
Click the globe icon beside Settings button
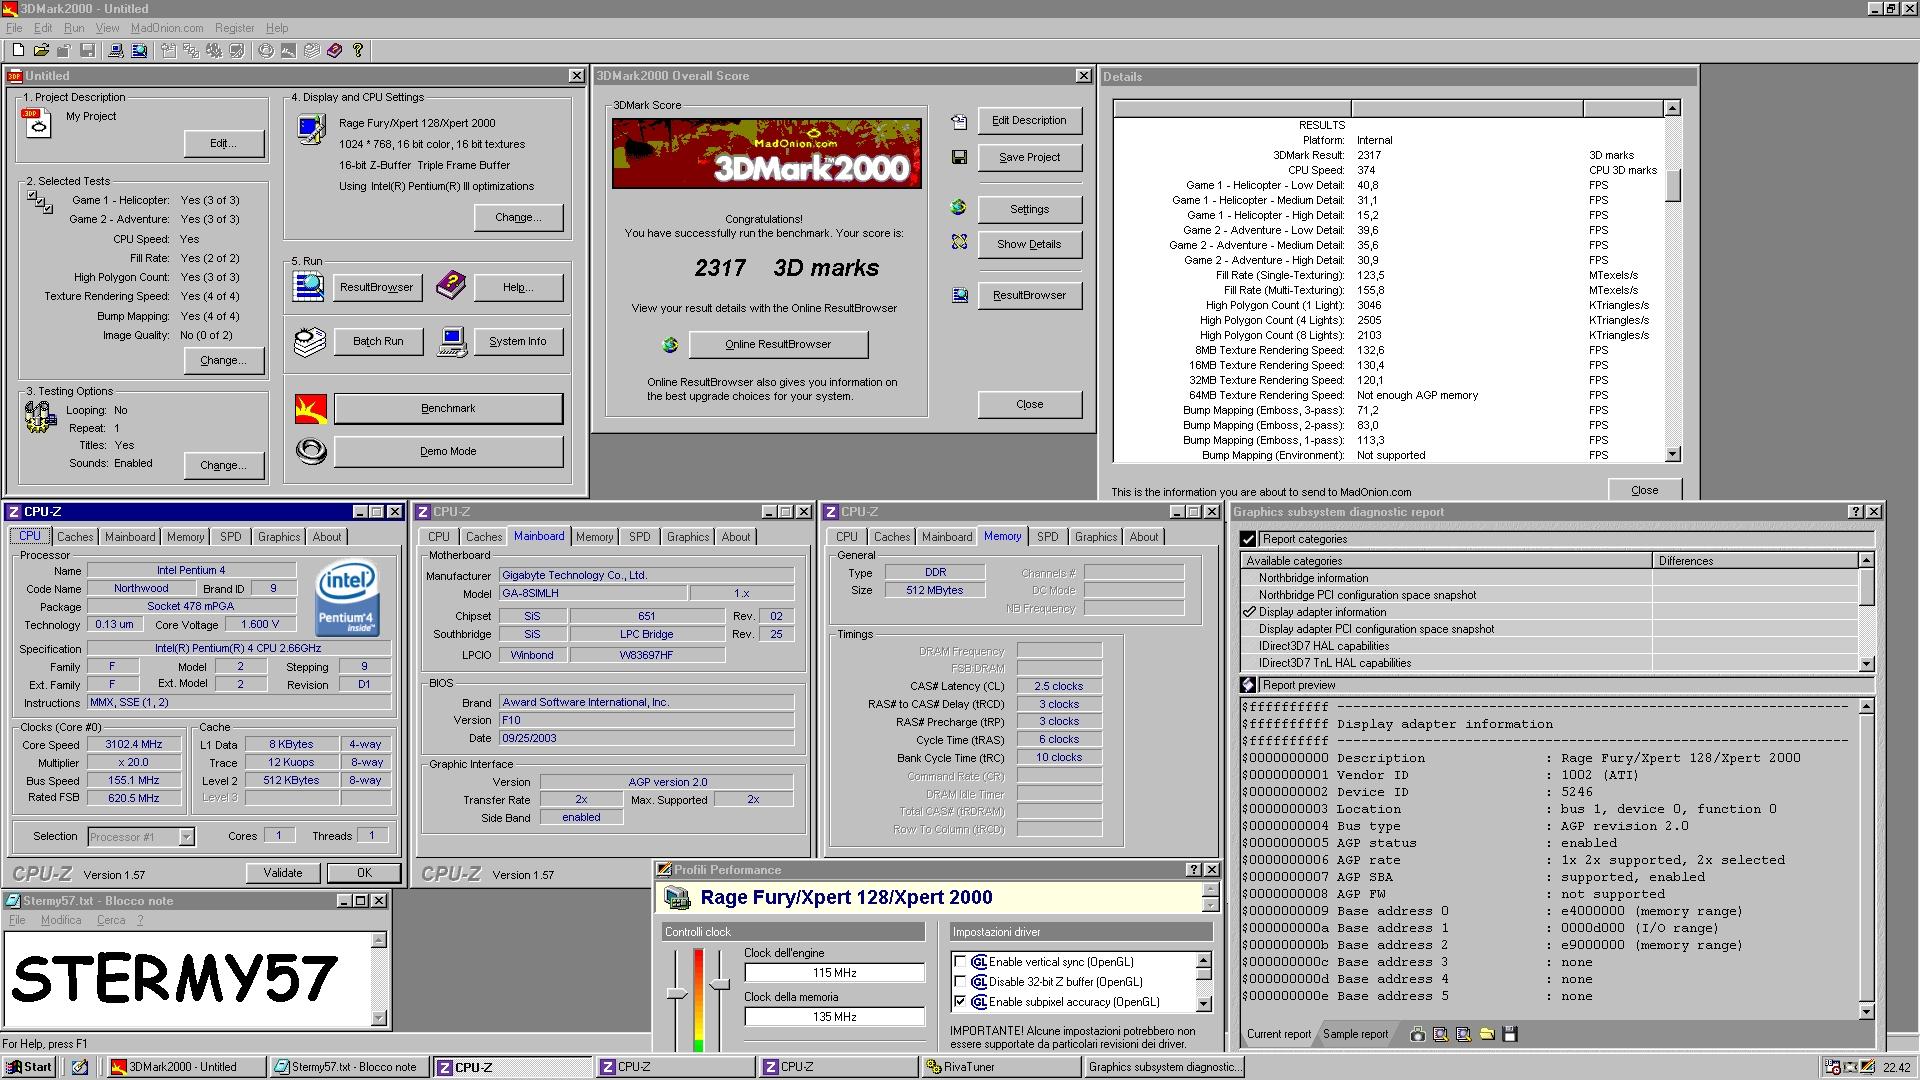(x=959, y=208)
